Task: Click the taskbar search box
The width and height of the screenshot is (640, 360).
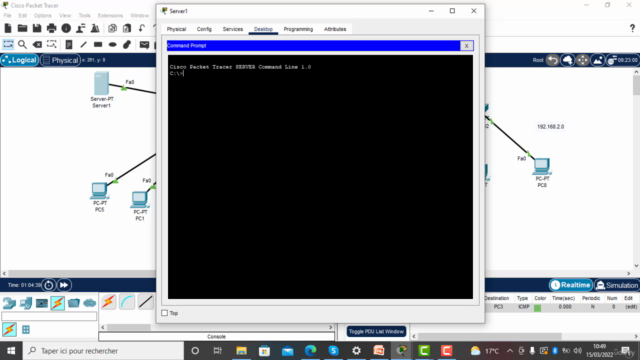Action: [x=104, y=351]
